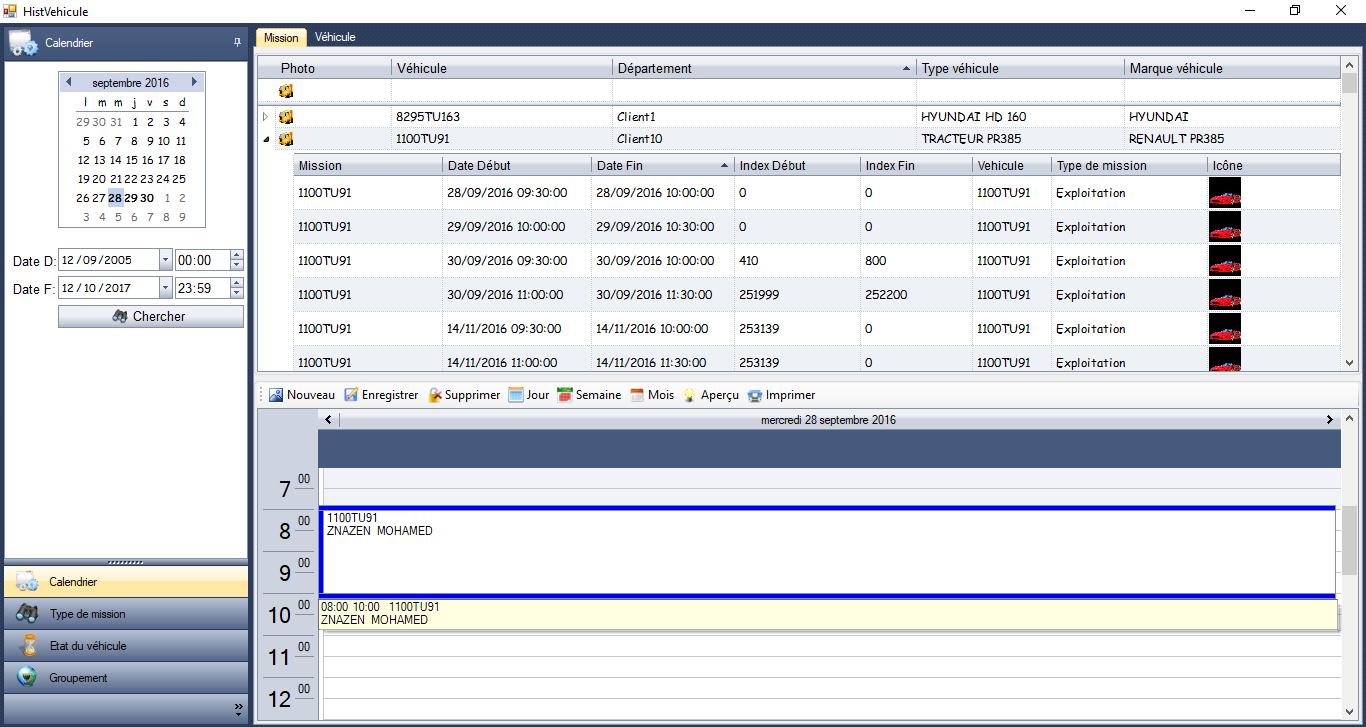Select September 30 in the calendar

click(147, 198)
